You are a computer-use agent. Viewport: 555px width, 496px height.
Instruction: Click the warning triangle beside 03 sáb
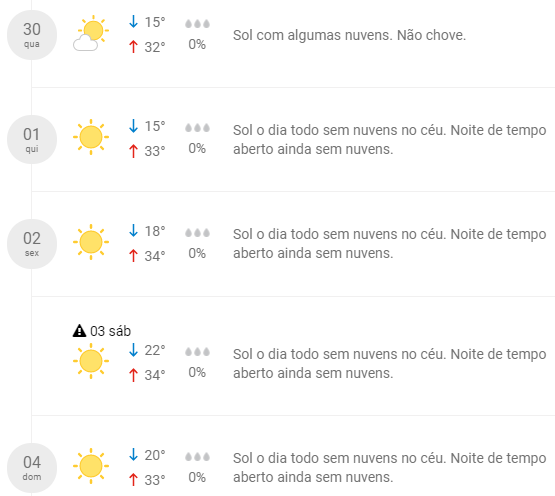coord(79,331)
